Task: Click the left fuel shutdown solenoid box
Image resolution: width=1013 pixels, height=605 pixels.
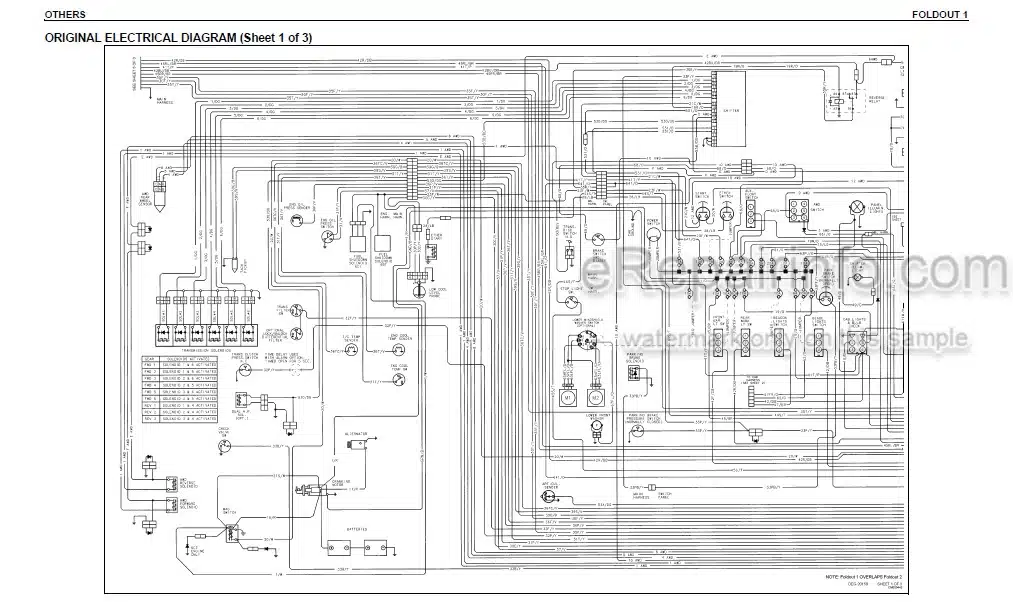Action: [x=358, y=242]
